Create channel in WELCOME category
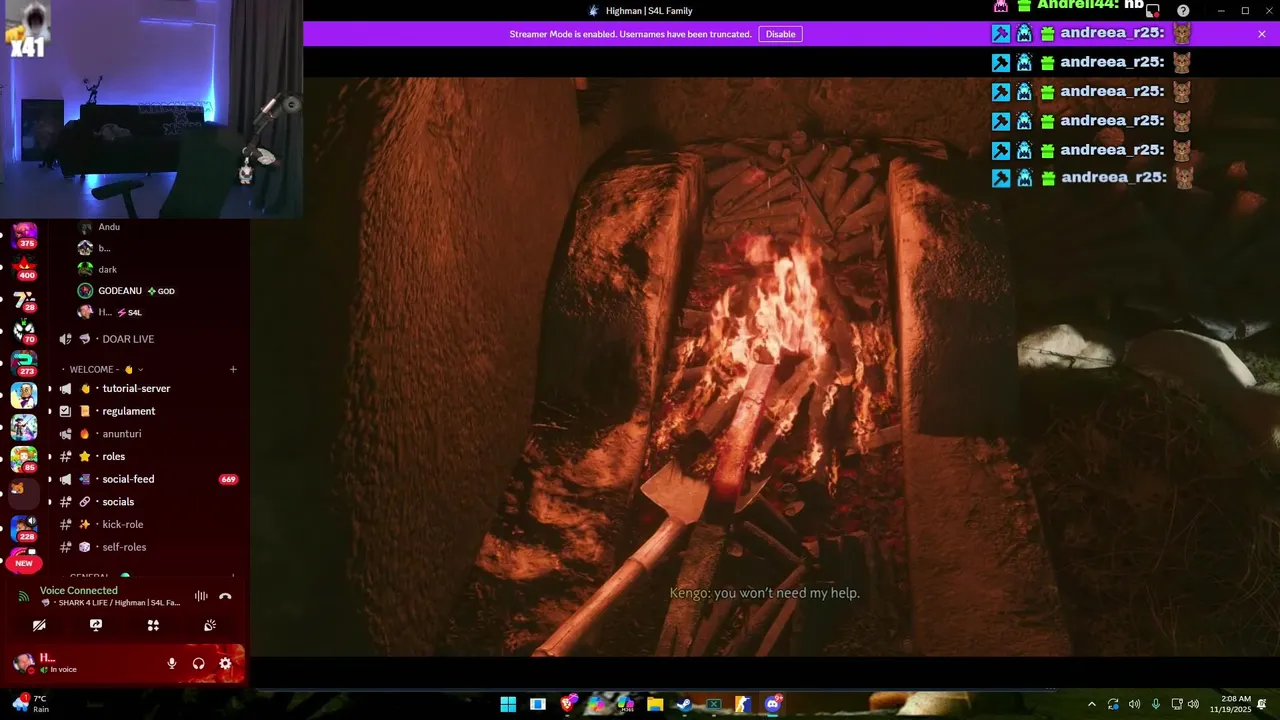 [233, 369]
